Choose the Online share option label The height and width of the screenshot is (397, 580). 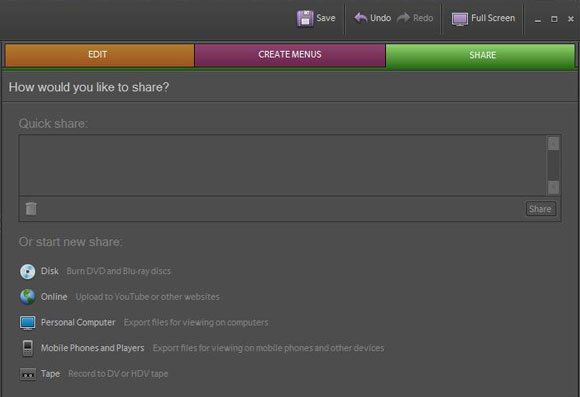coord(54,297)
